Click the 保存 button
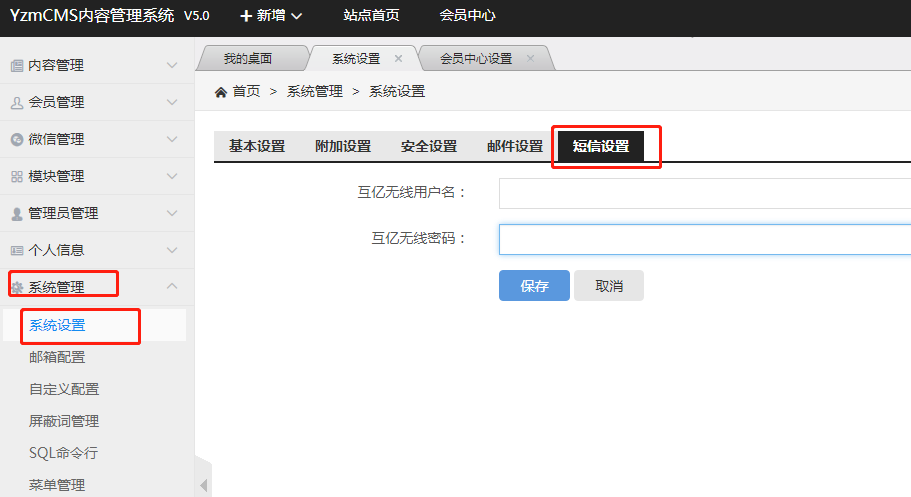Image resolution: width=911 pixels, height=497 pixels. click(x=534, y=286)
